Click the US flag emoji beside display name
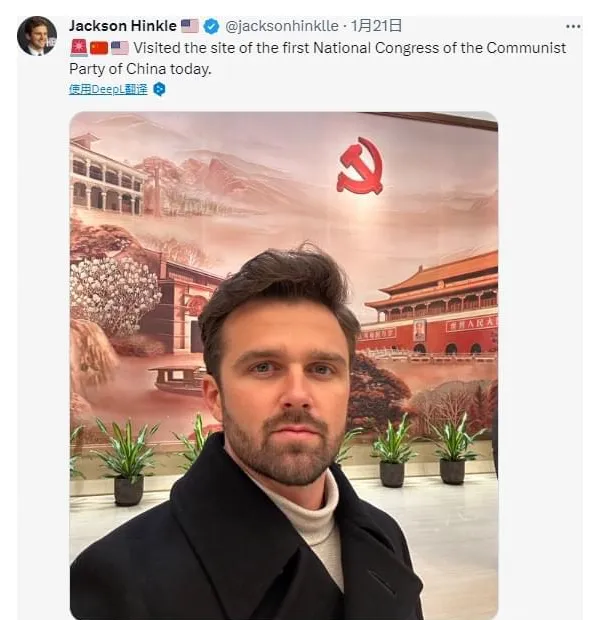This screenshot has height=620, width=593. (x=190, y=26)
